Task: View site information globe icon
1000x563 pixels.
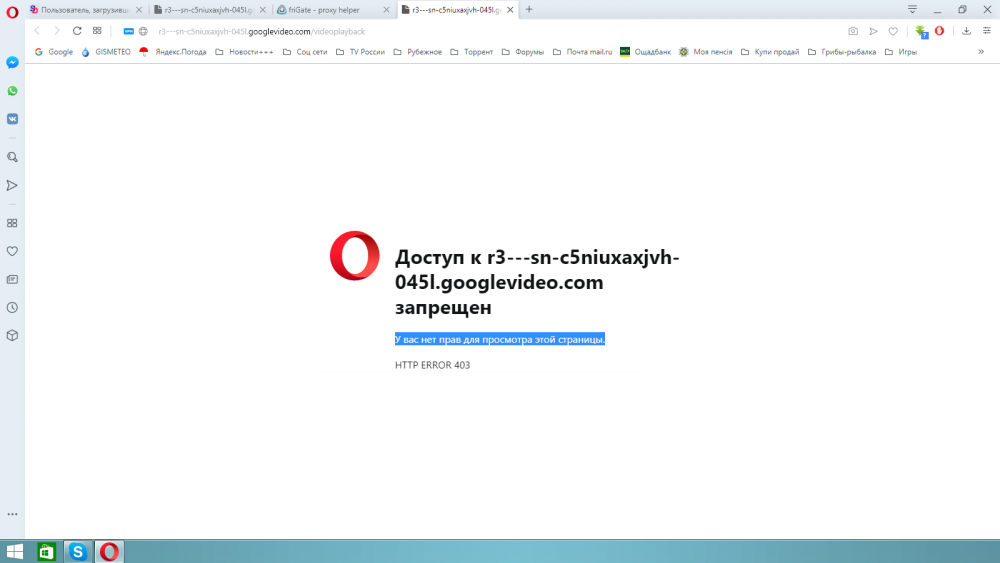Action: (143, 31)
